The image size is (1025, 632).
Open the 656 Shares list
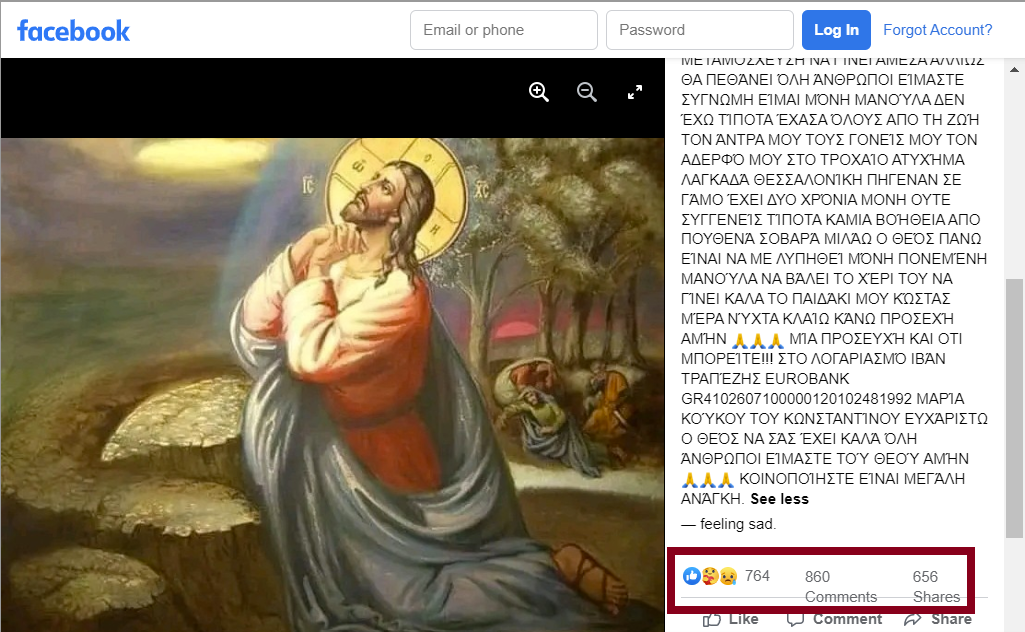[936, 586]
